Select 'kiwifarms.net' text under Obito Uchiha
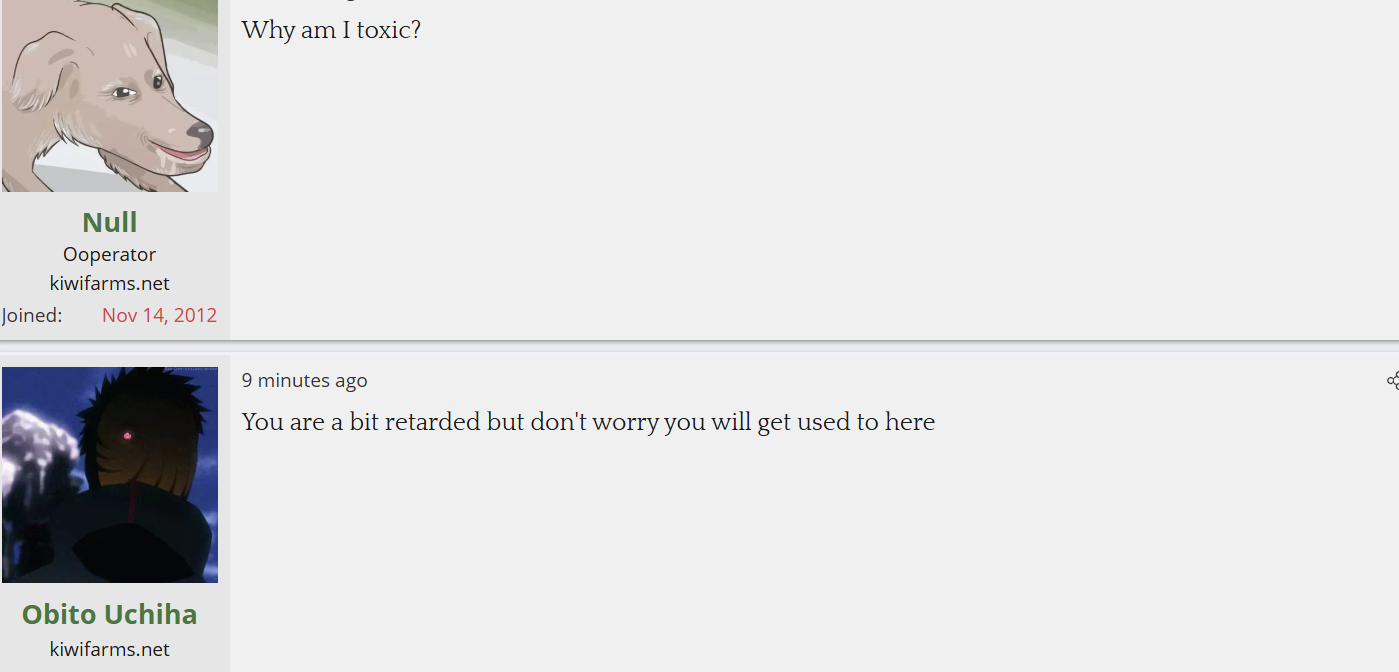 coord(110,649)
